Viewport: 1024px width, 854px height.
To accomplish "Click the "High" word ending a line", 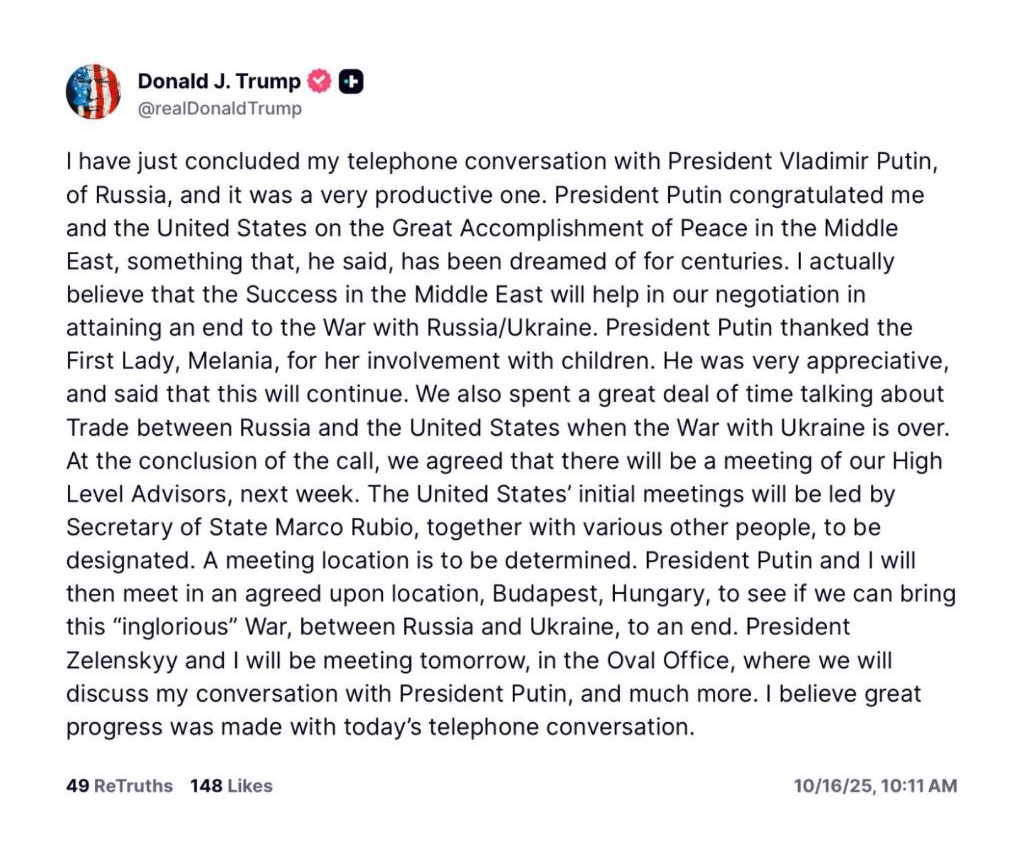I will pos(915,460).
